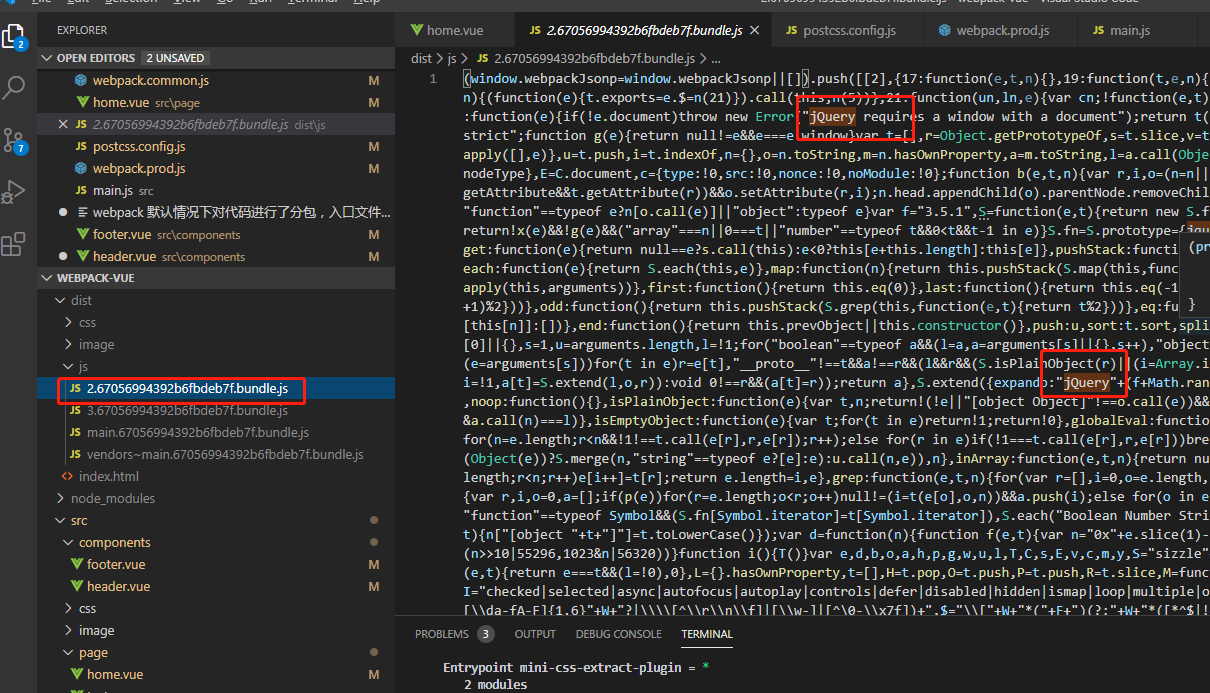Collapse the dist folder
Screen dimensions: 1210x693
[x=58, y=300]
